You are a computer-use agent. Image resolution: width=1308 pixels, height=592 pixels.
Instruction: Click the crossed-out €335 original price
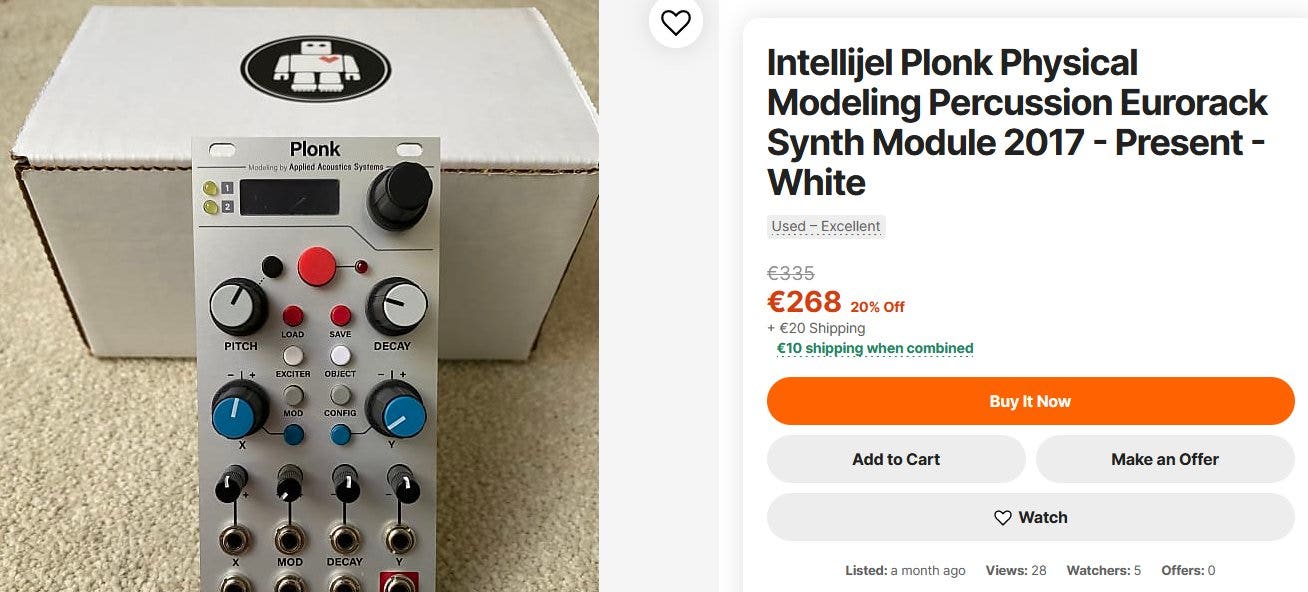(790, 273)
